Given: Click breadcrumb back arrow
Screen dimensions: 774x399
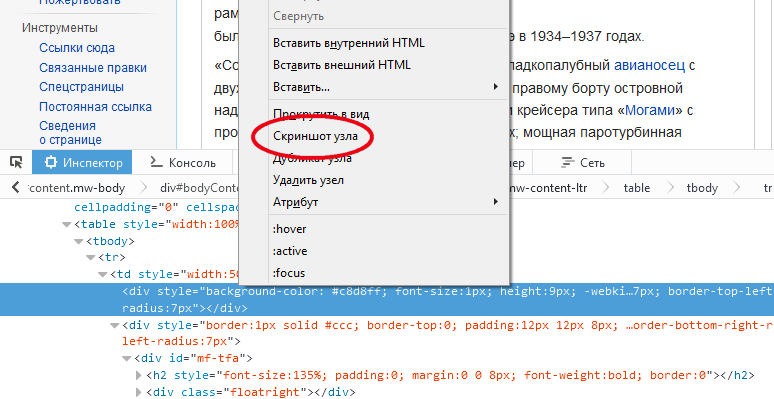Looking at the screenshot, I should point(15,188).
